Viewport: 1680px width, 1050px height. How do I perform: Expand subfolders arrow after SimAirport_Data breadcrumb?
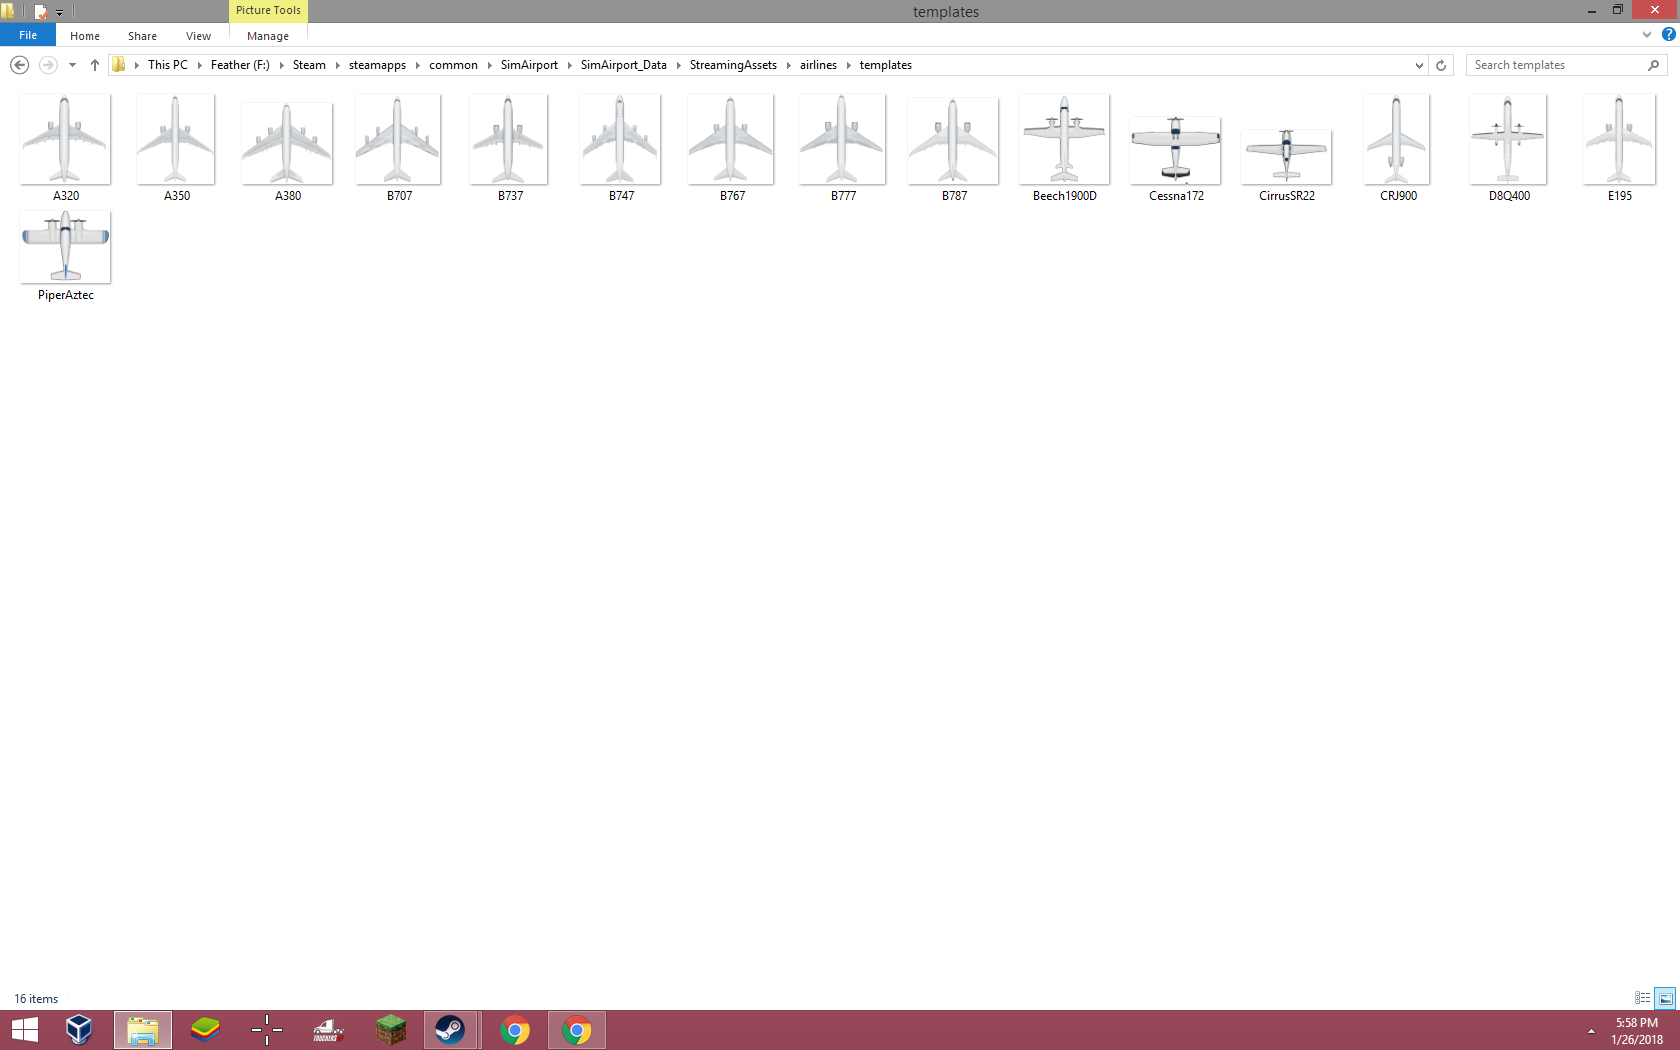679,65
